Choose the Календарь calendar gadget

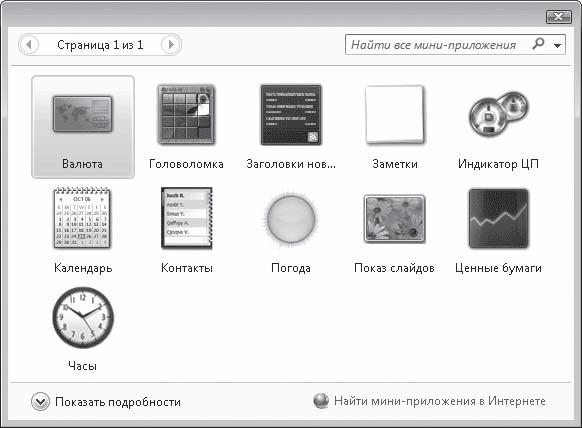82,218
